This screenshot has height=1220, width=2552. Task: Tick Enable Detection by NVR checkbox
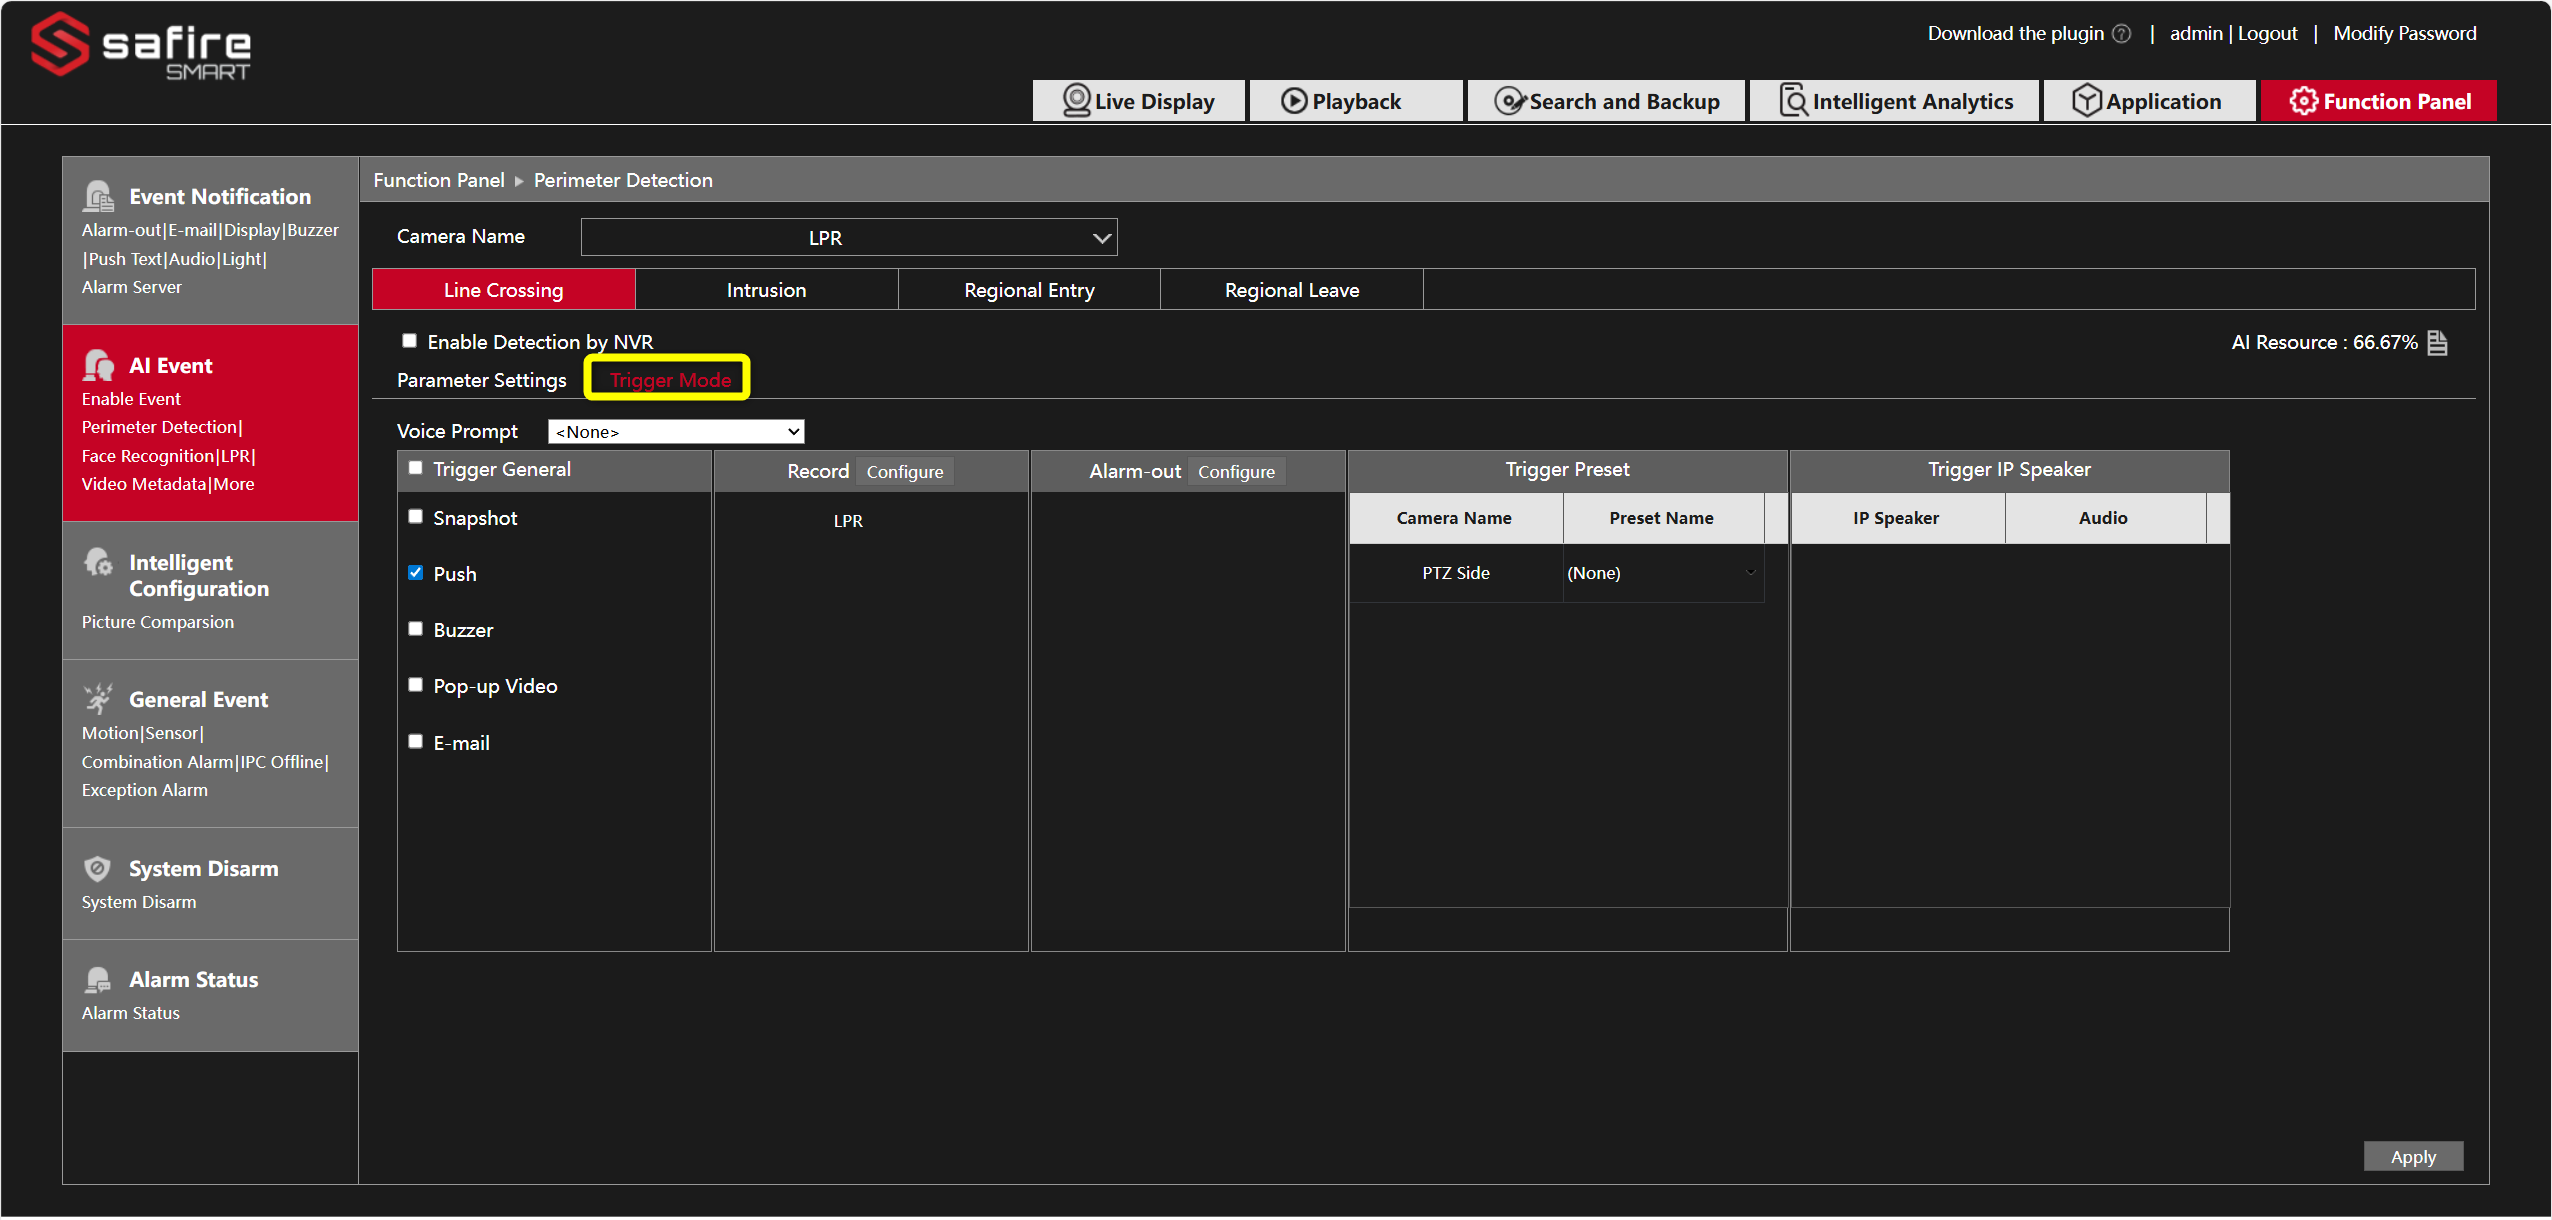409,341
